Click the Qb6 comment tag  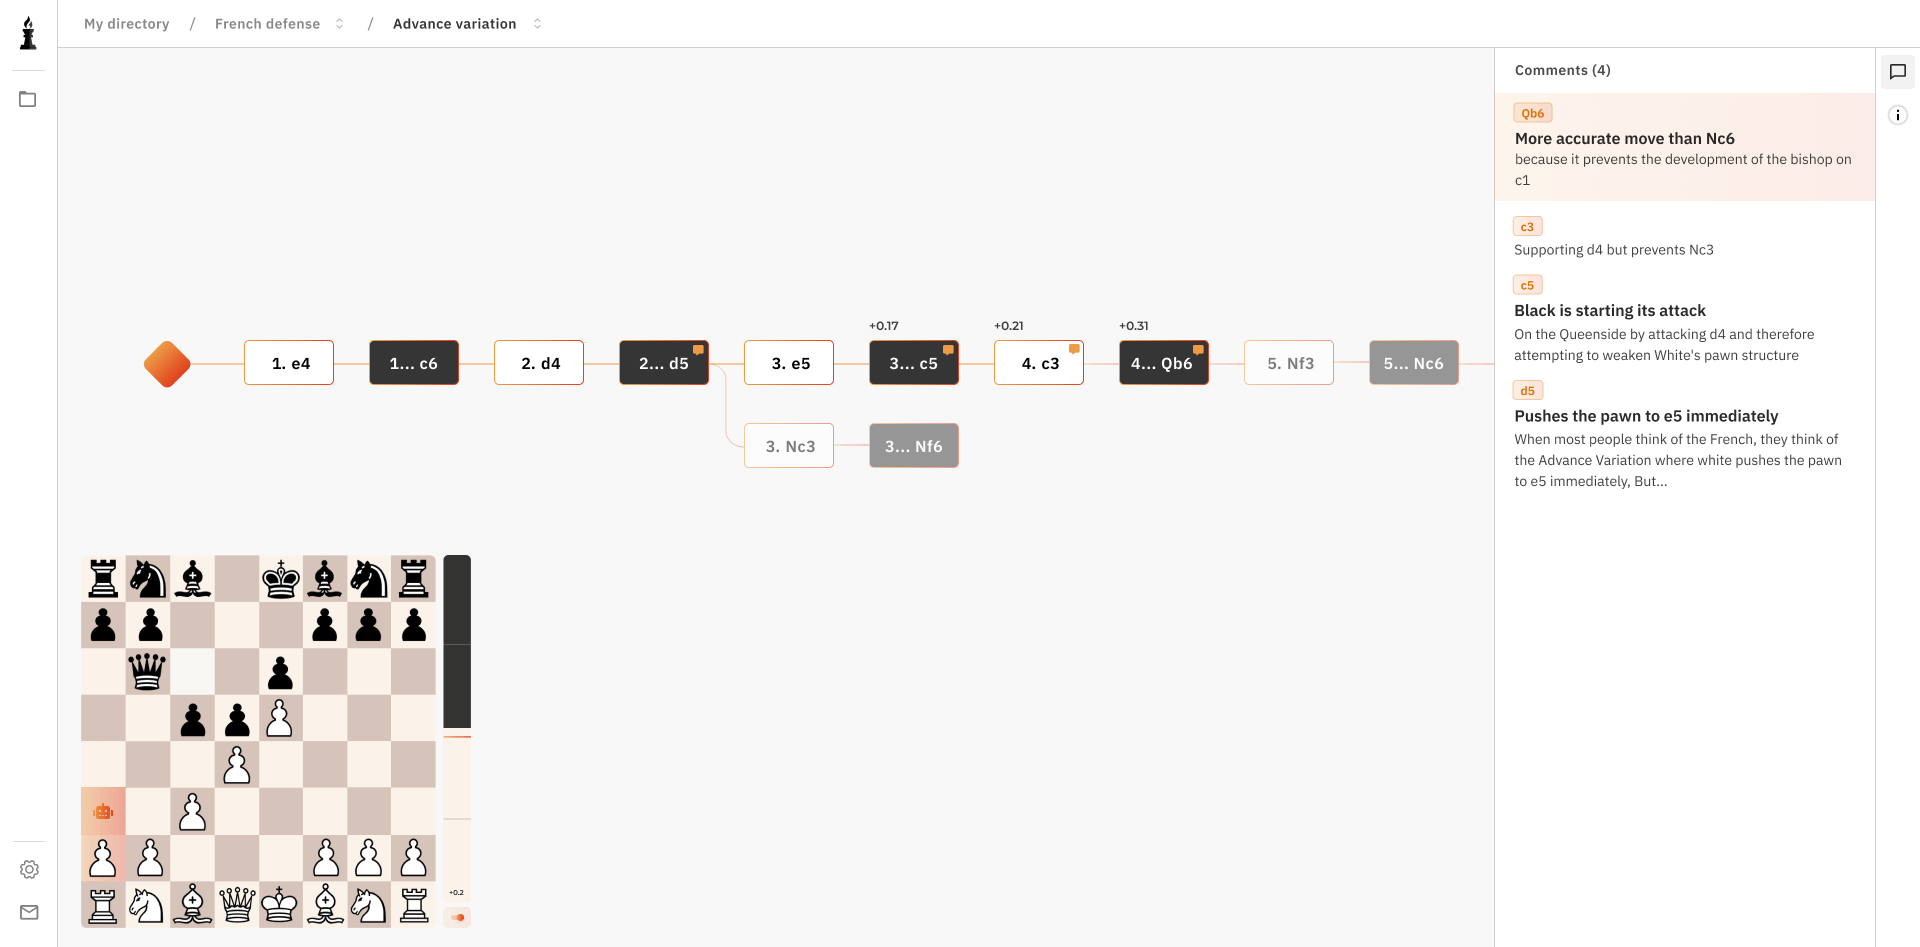[x=1533, y=113]
